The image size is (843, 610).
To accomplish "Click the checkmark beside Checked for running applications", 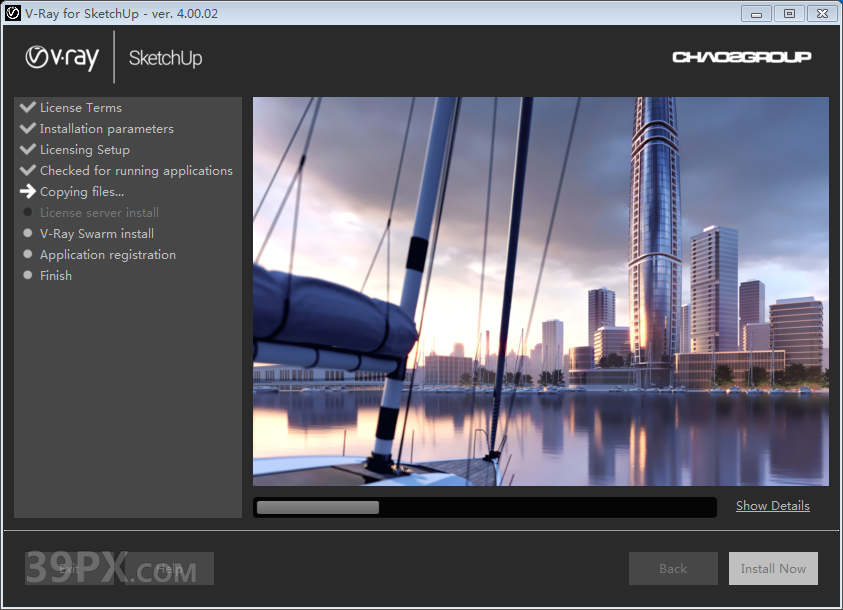I will (27, 170).
